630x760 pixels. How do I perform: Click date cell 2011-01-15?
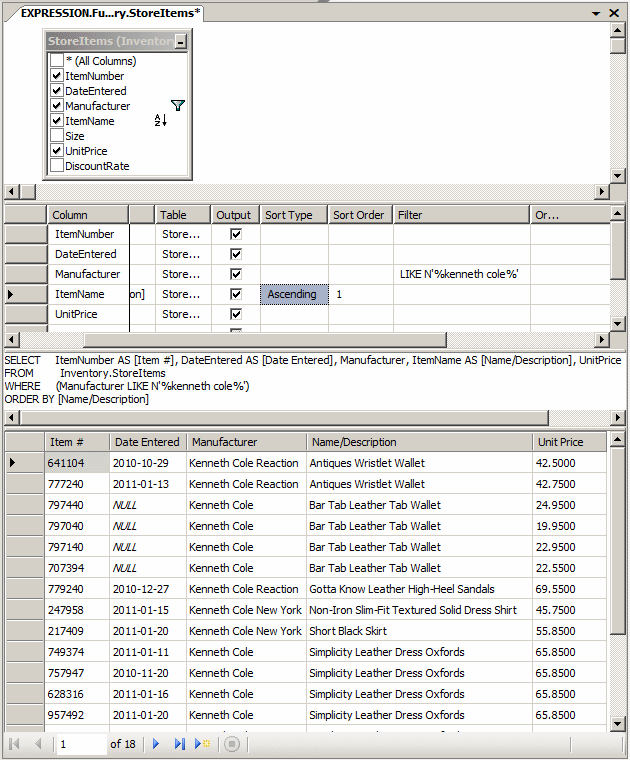pos(148,610)
